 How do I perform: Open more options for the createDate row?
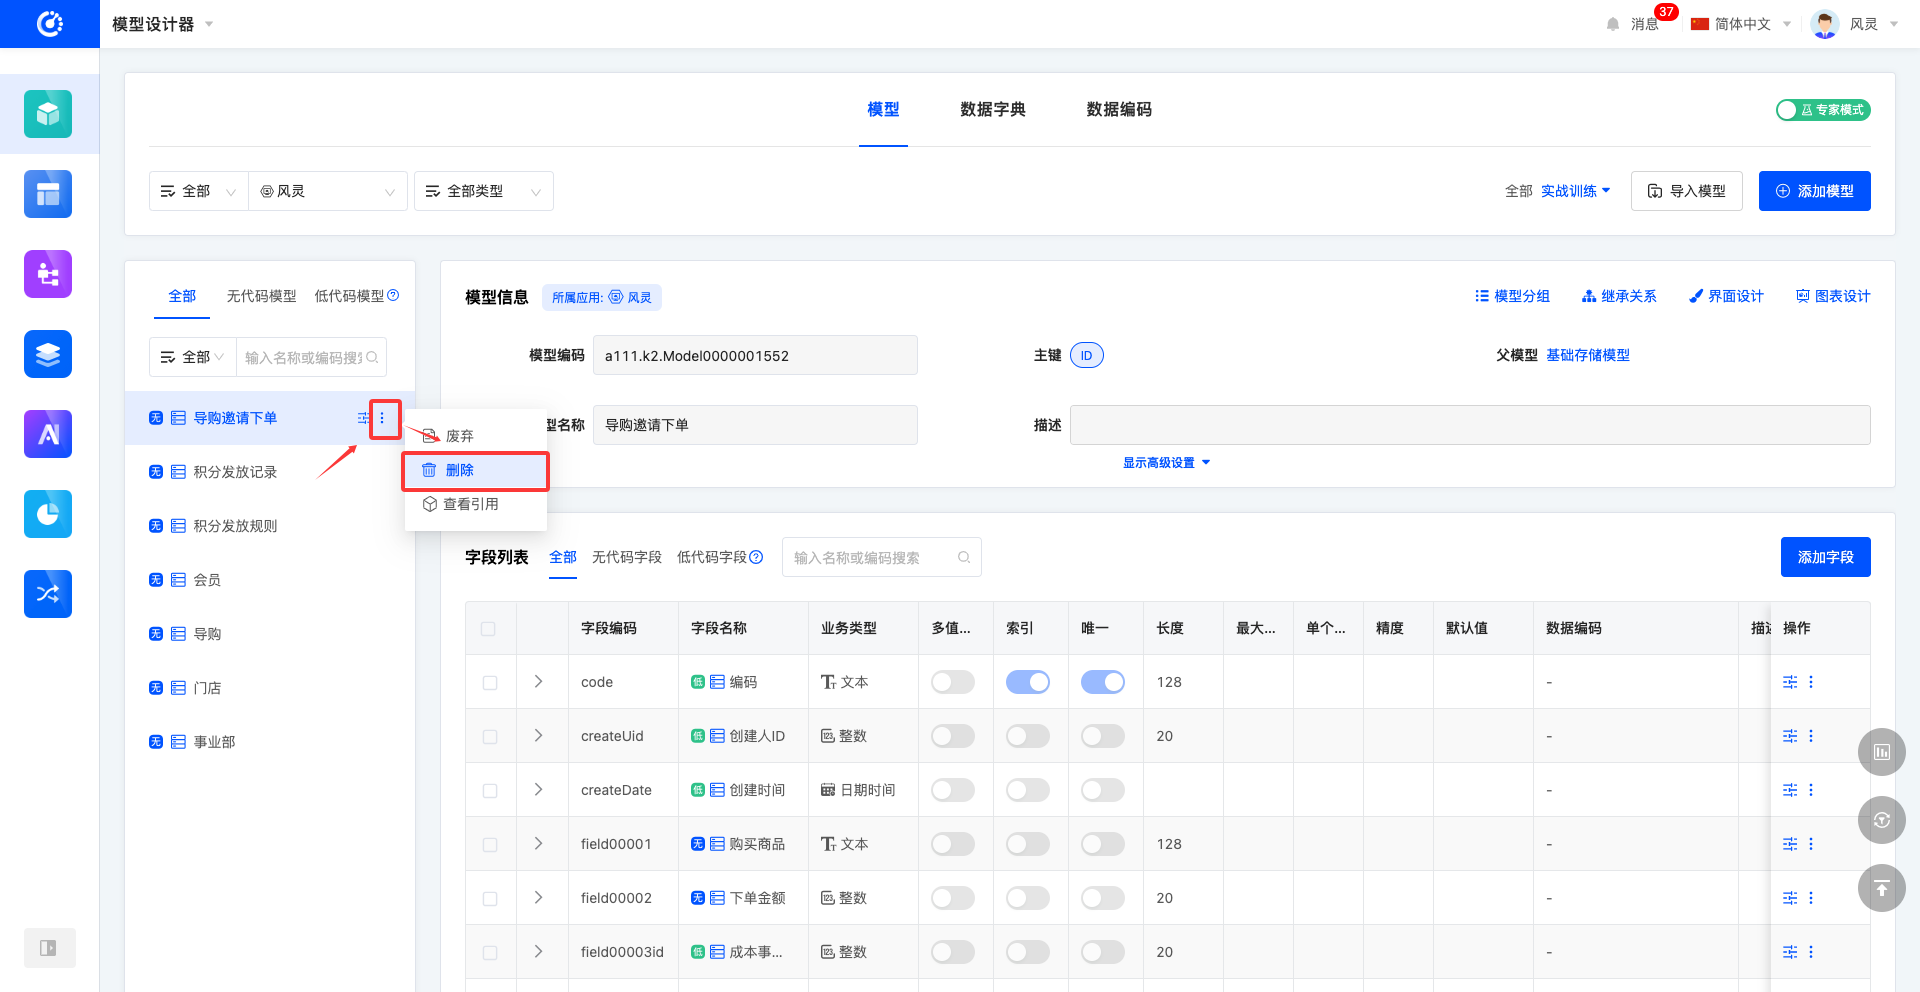pyautogui.click(x=1811, y=790)
